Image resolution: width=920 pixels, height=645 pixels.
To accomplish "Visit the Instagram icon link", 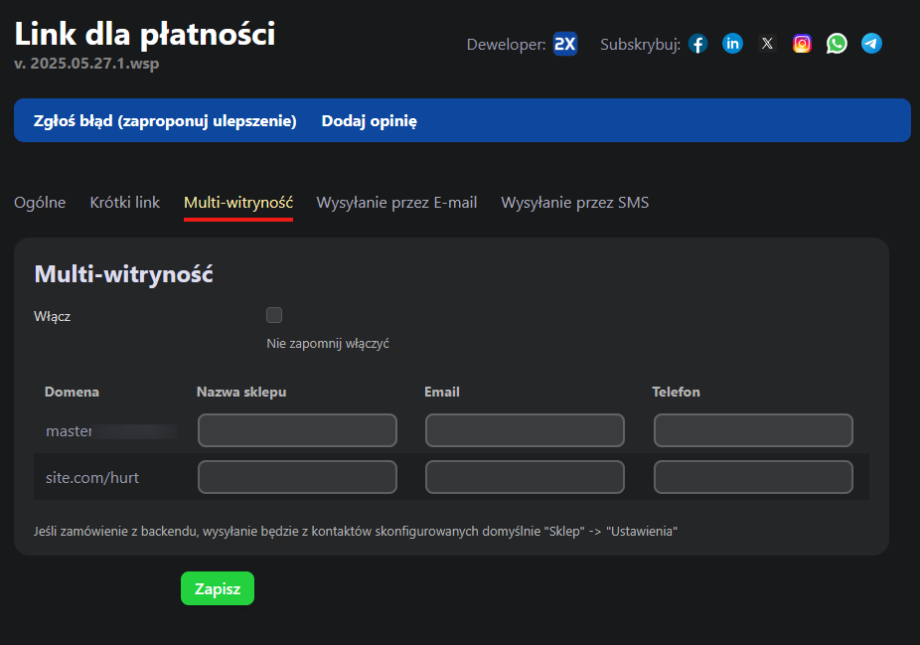I will click(802, 44).
